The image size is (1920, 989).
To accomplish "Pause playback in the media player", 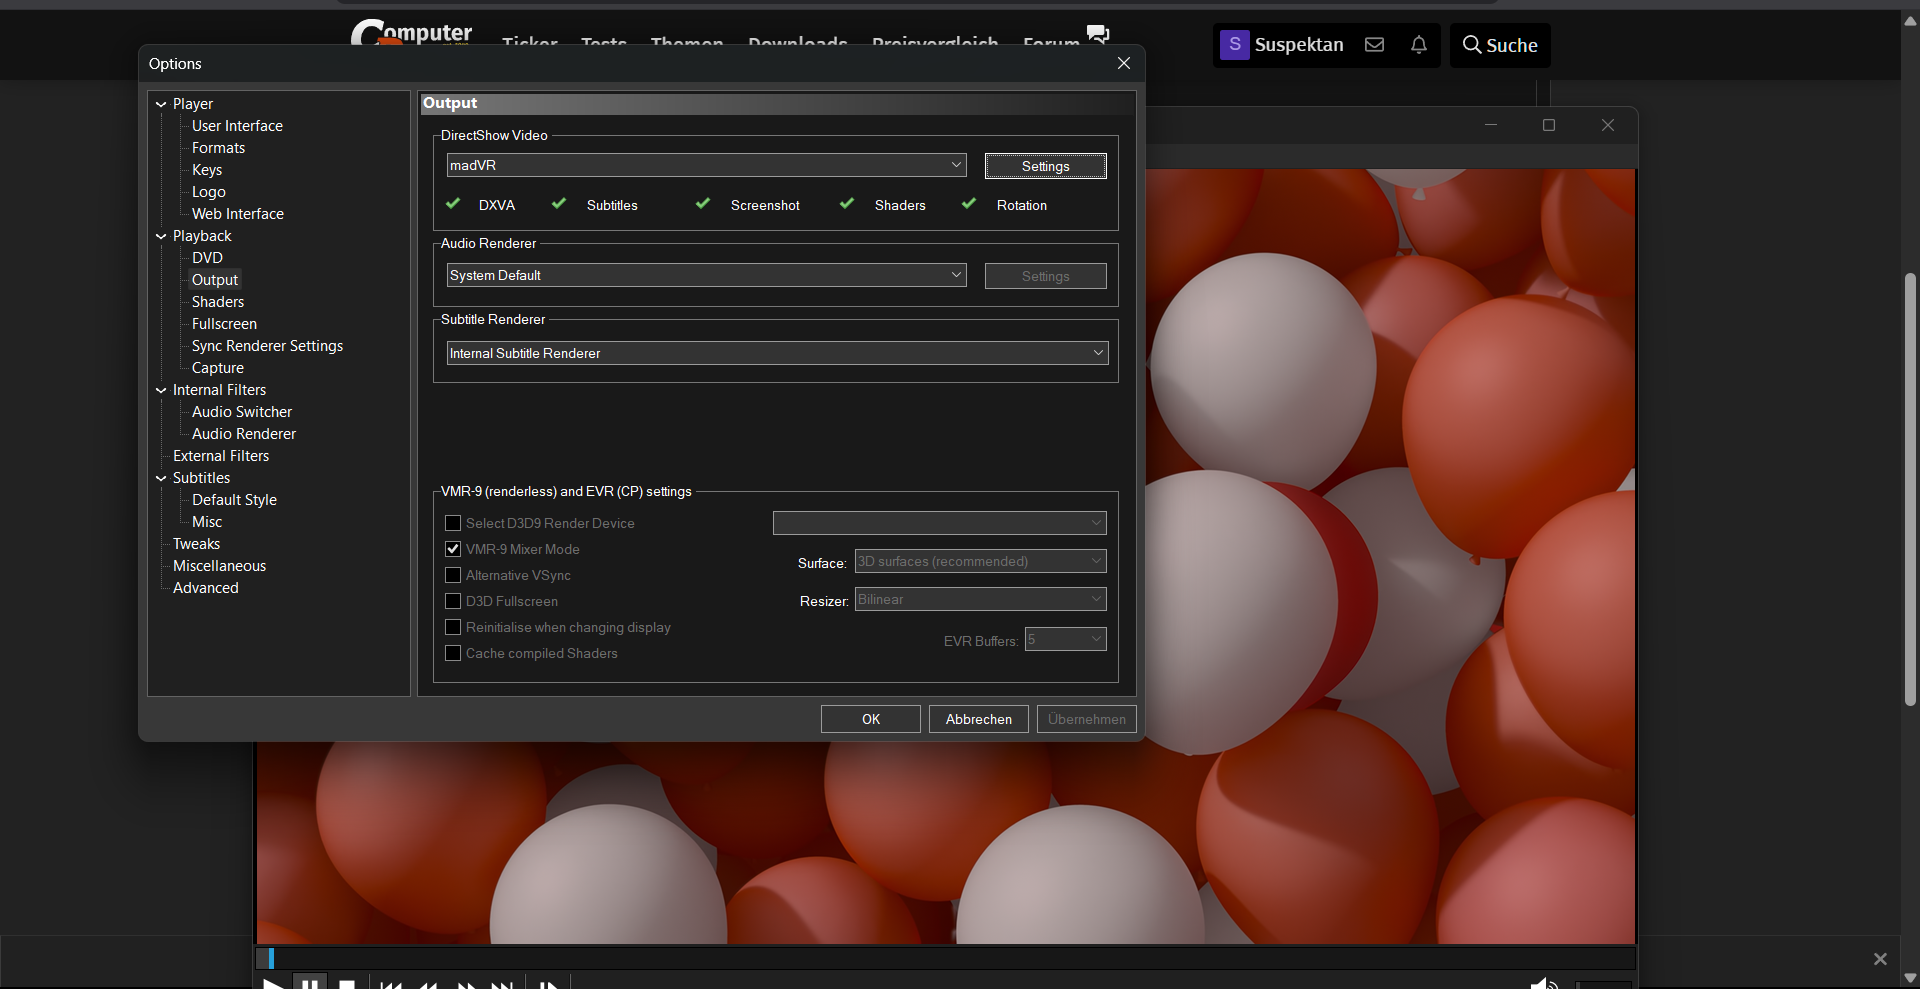I will click(310, 983).
